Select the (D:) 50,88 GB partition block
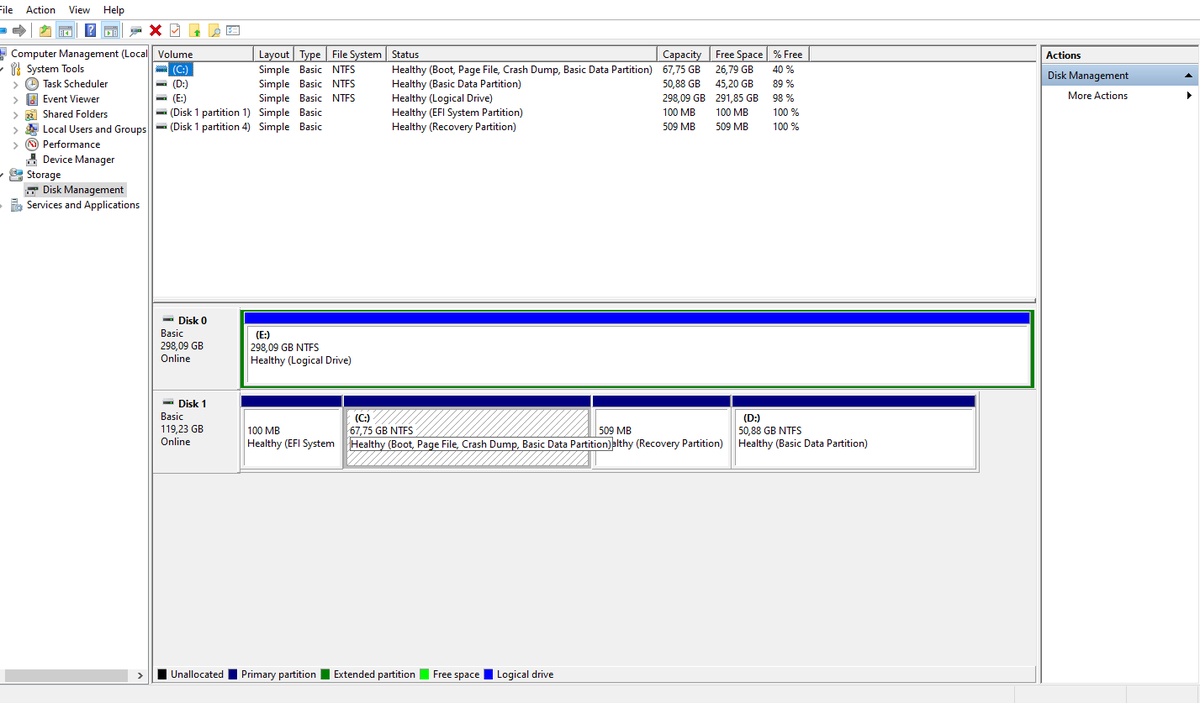Viewport: 1200px width, 703px height. coord(854,437)
